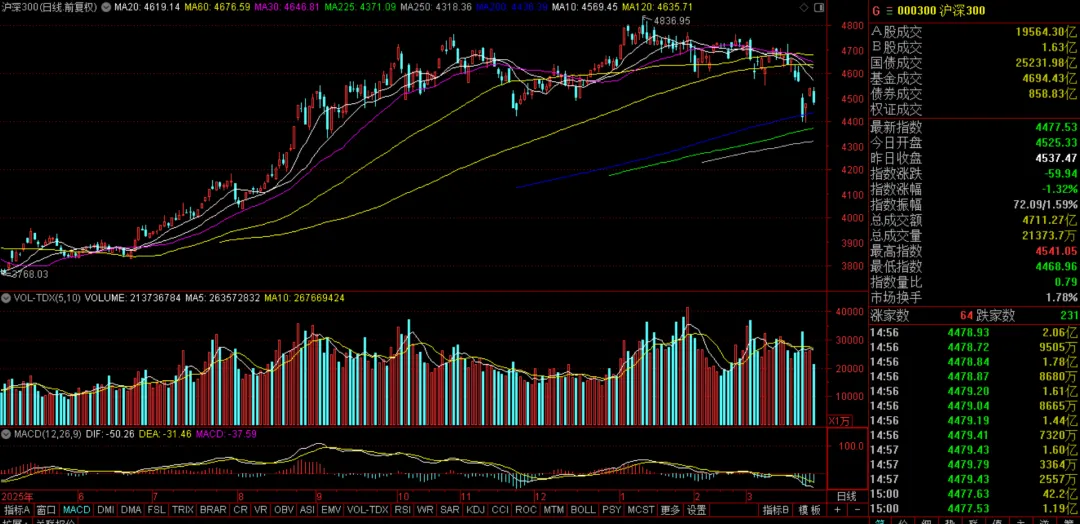
Task: Click the 3768.03 low price marker
Action: click(28, 275)
